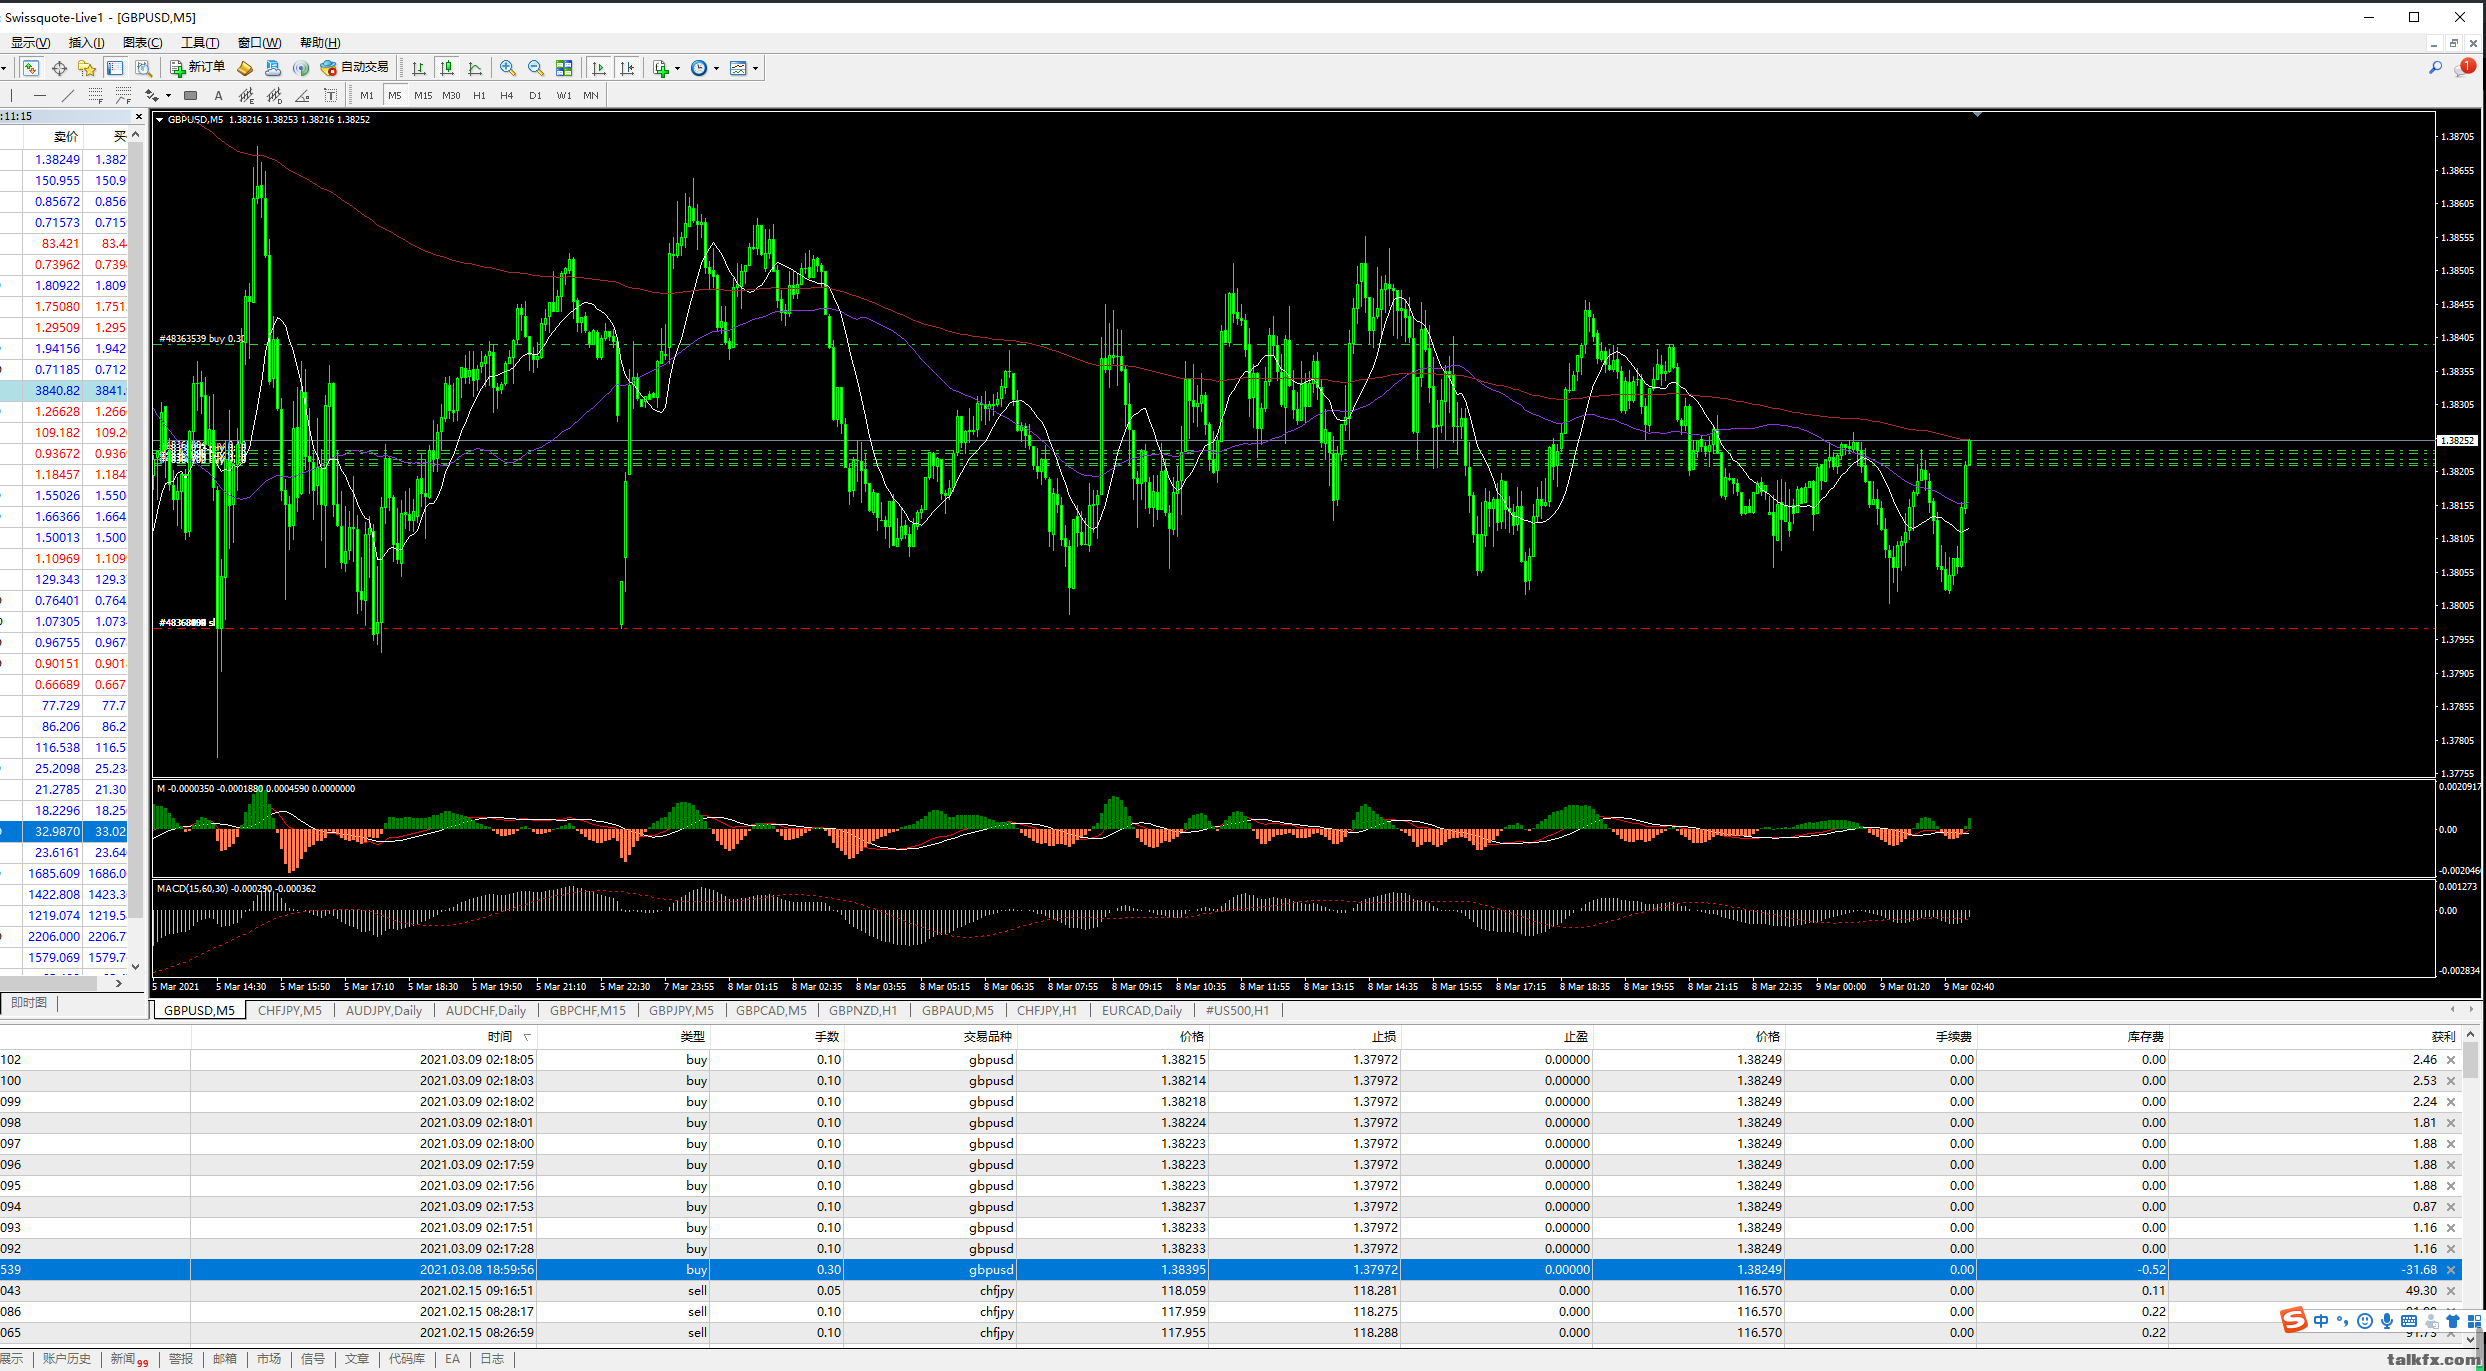Open the indicators list dropdown arrow
2486x1371 pixels.
678,68
